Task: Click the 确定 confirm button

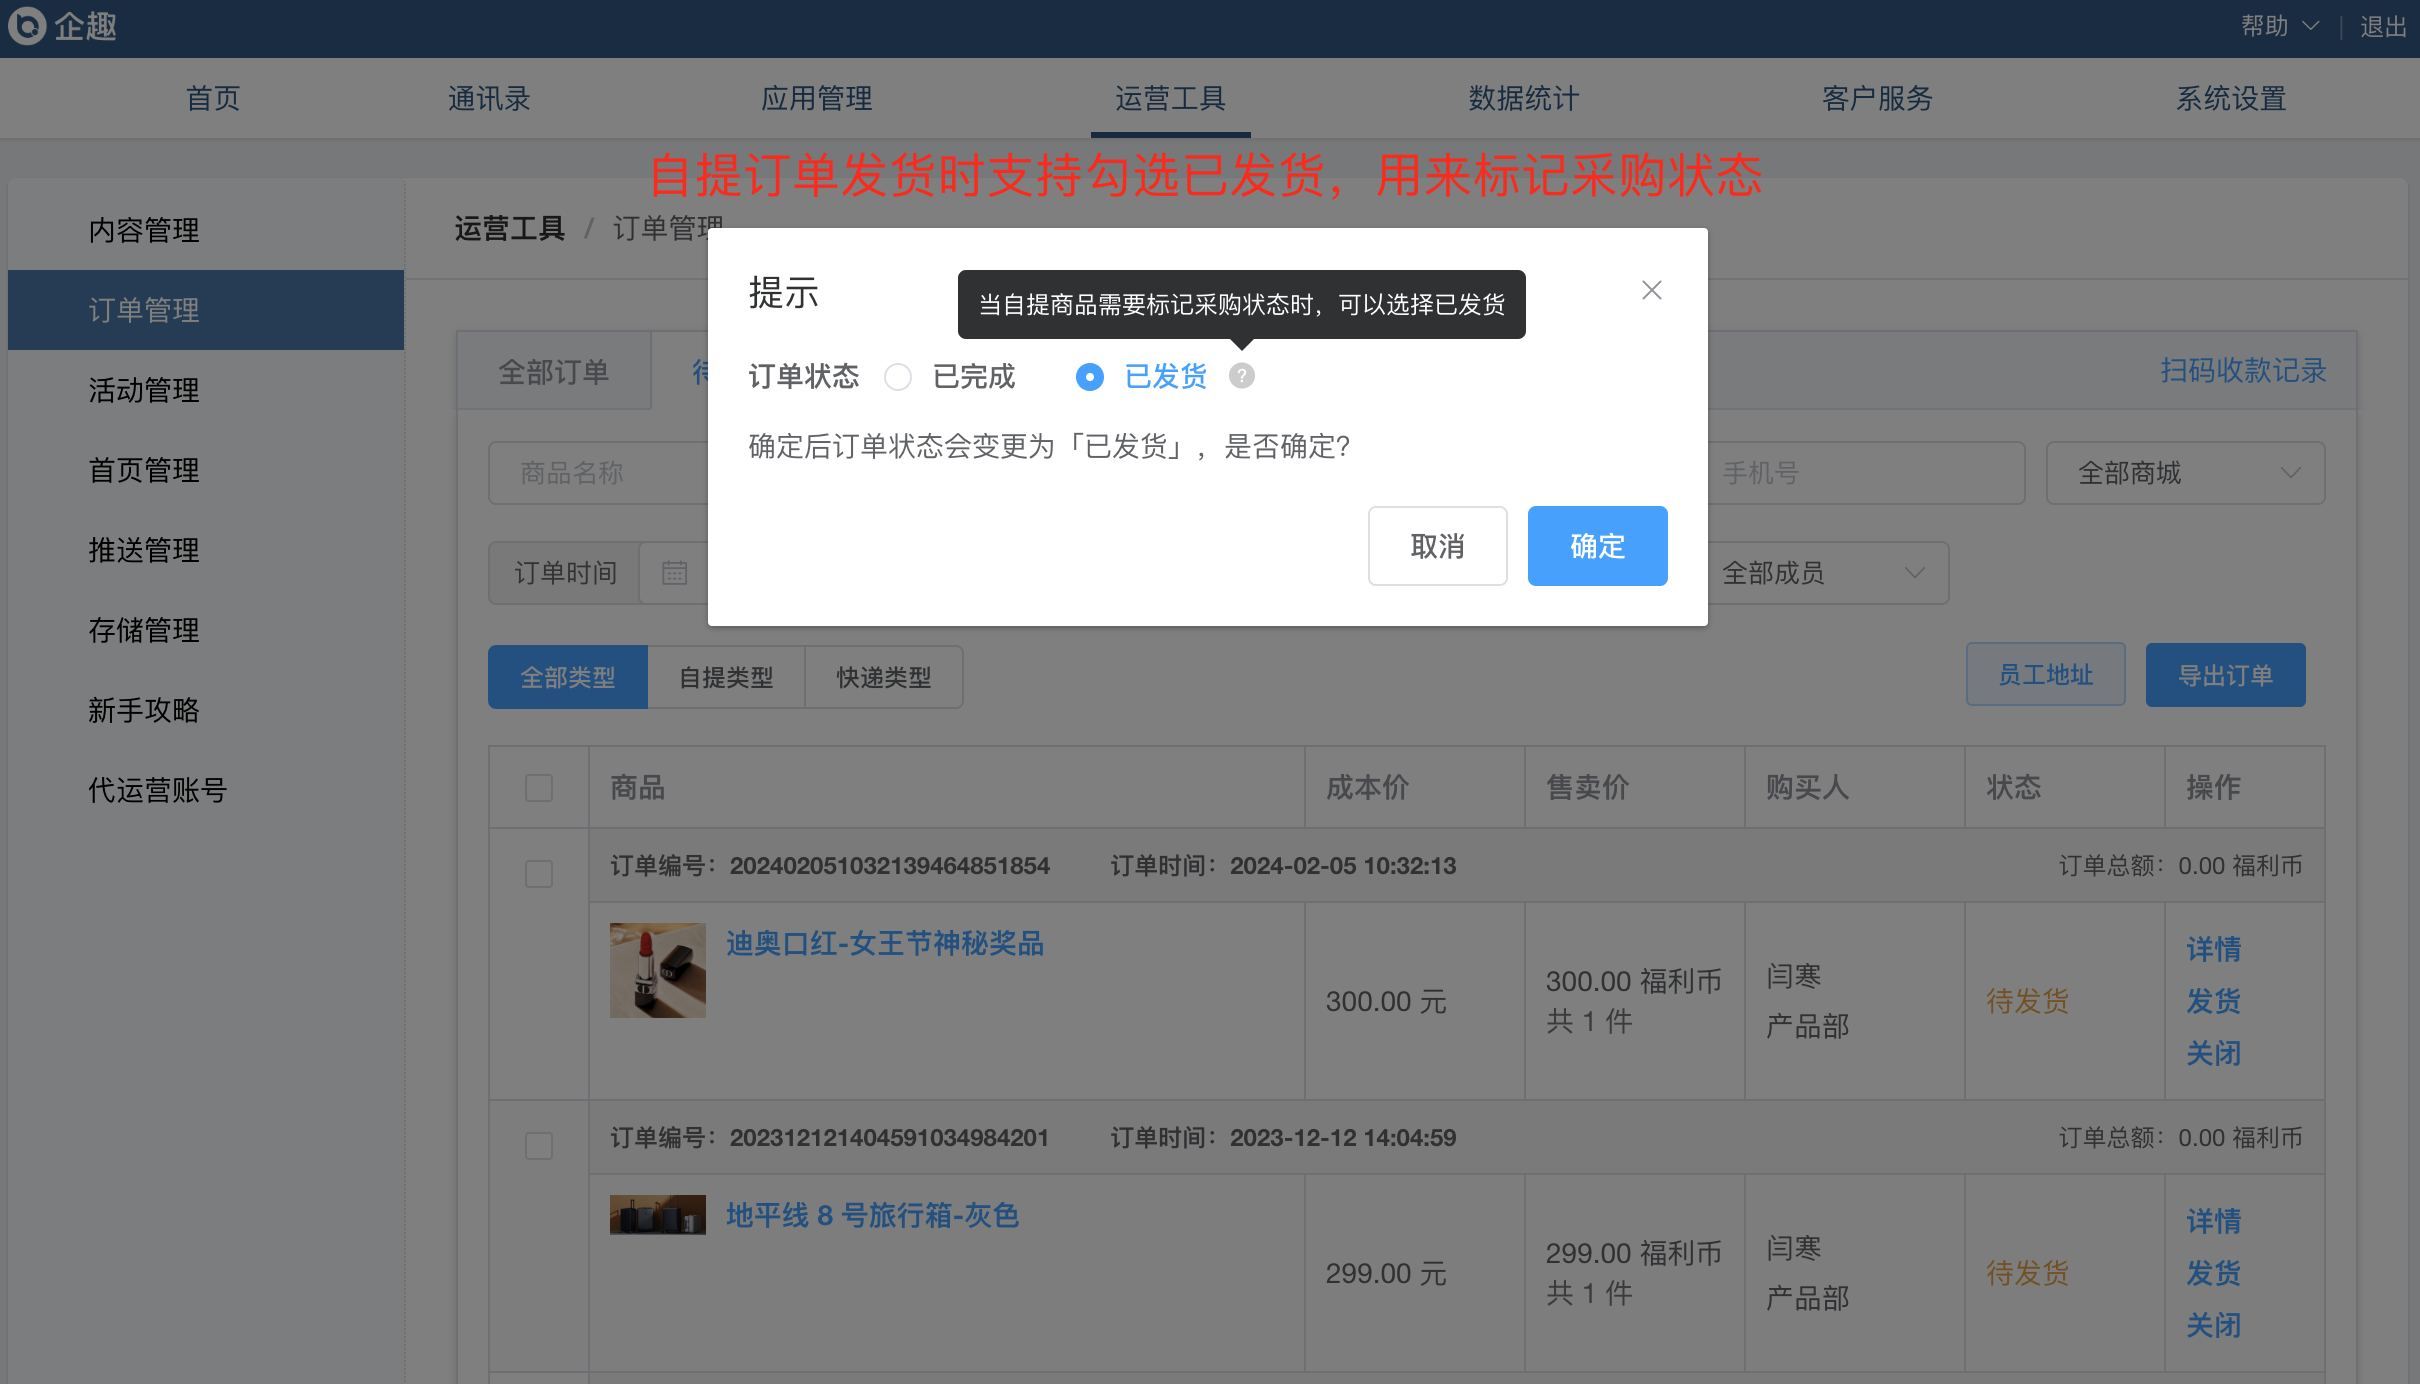Action: 1597,546
